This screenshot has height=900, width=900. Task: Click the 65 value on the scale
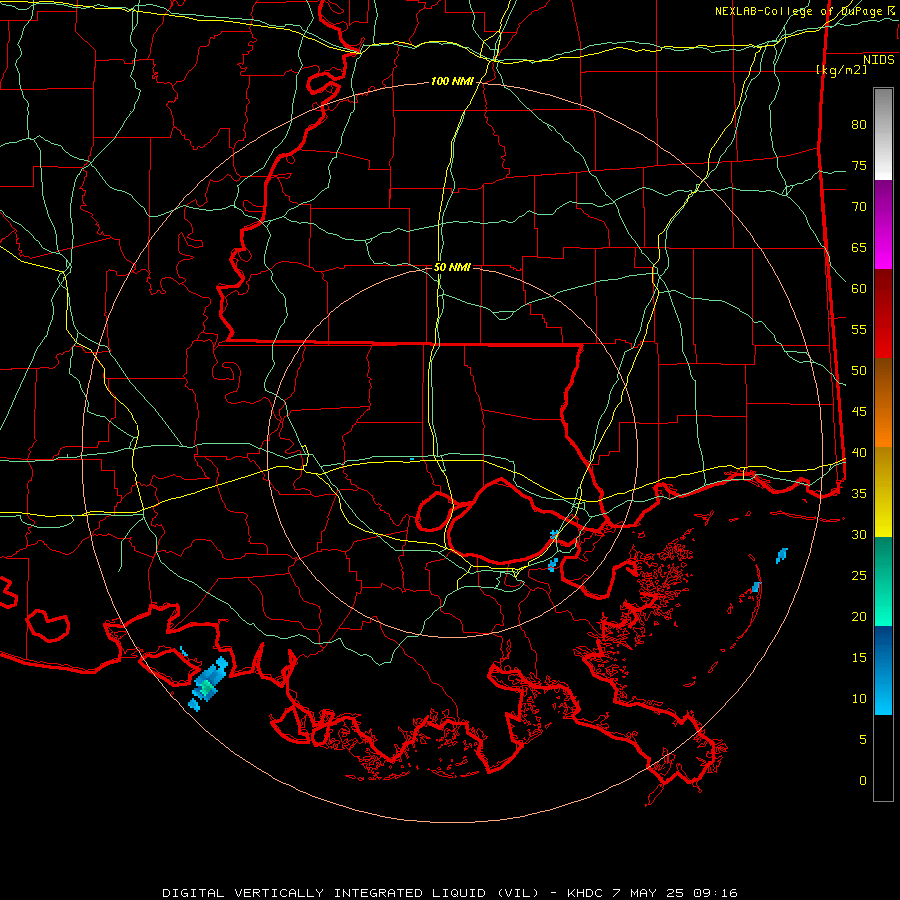(x=859, y=248)
